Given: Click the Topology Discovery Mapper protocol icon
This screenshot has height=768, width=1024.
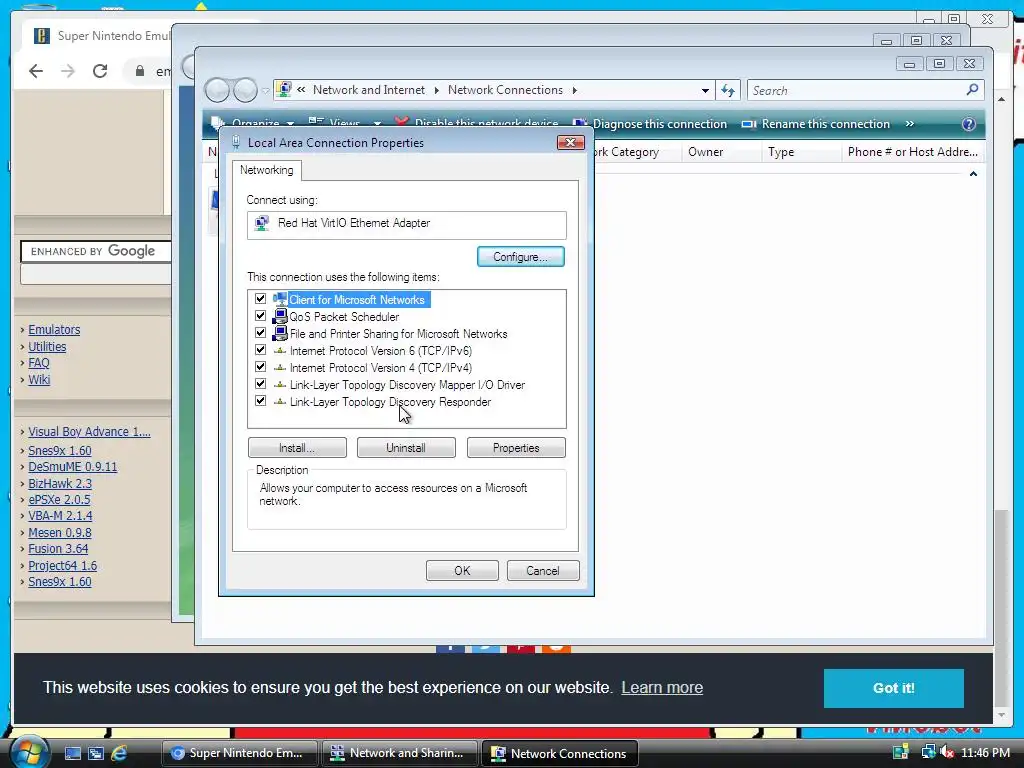Looking at the screenshot, I should 280,385.
